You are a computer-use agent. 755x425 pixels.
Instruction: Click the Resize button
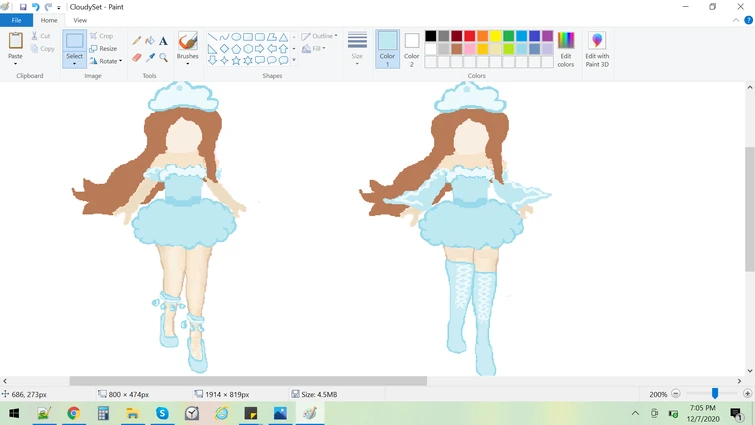103,48
